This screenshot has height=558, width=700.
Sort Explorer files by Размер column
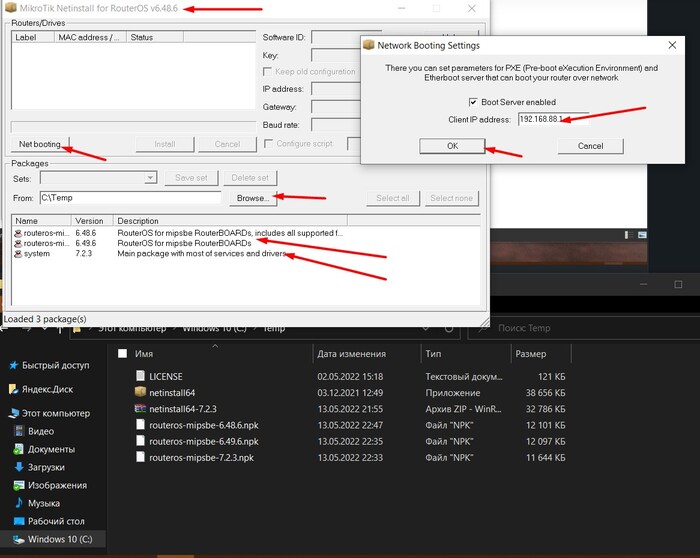[531, 354]
